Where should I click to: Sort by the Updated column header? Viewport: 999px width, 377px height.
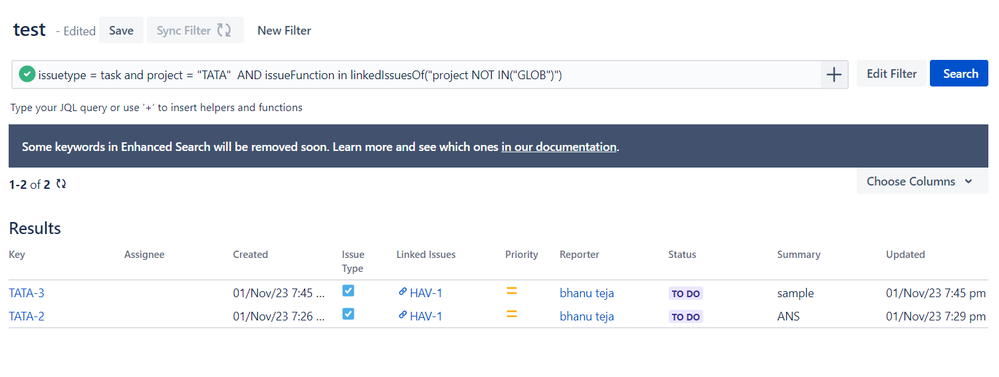[x=905, y=254]
